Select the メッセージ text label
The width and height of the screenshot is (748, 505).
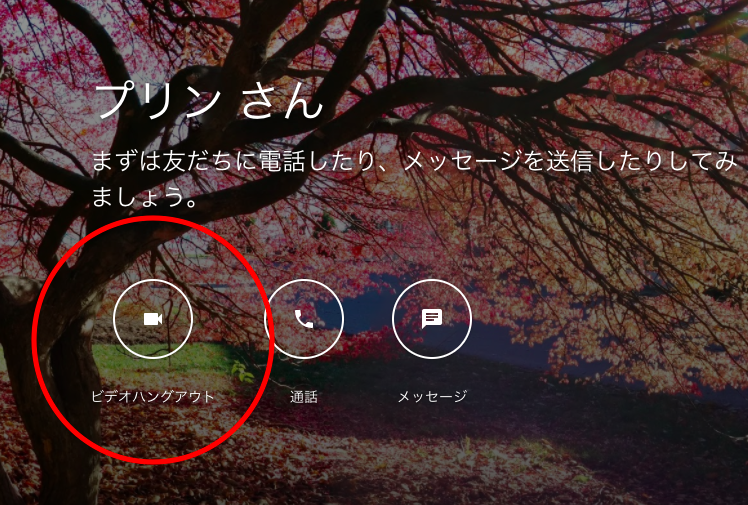(432, 397)
